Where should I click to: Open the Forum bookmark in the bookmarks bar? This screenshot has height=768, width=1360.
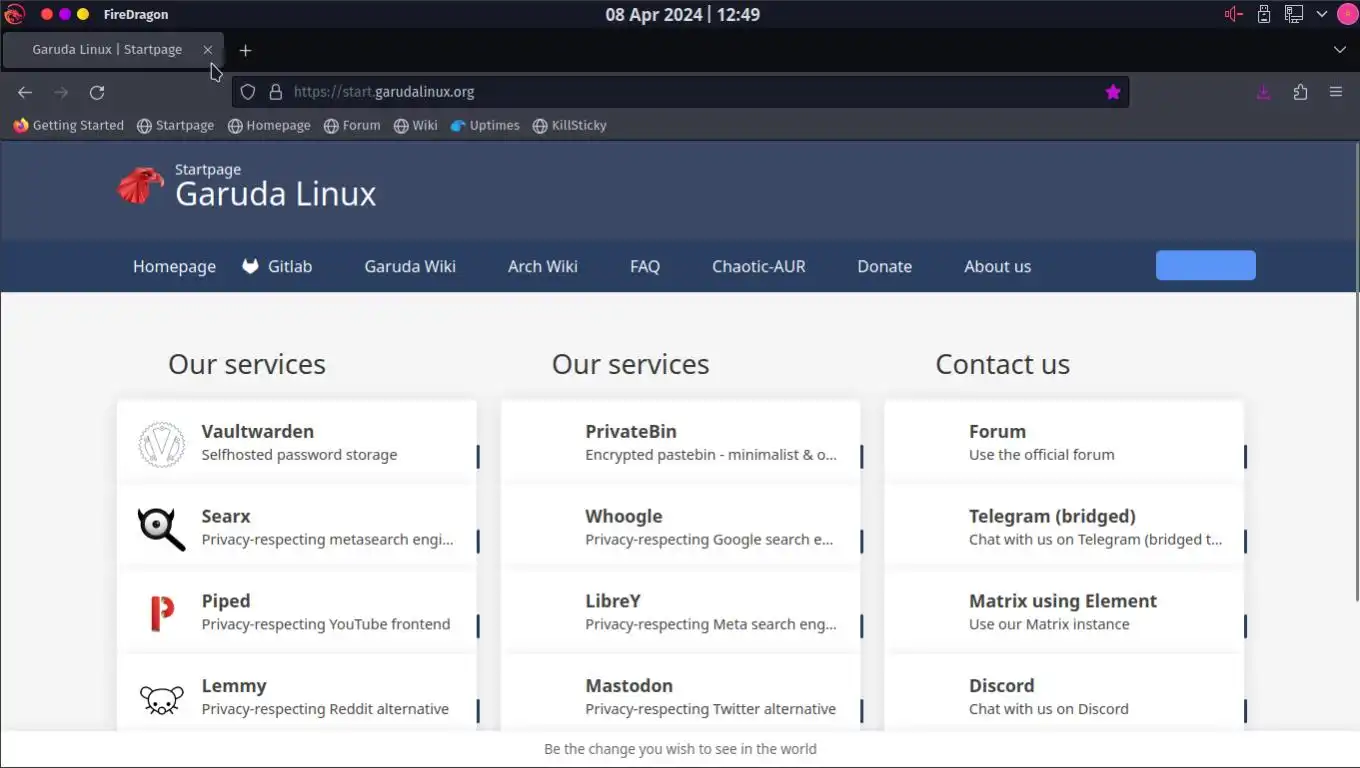tap(352, 125)
